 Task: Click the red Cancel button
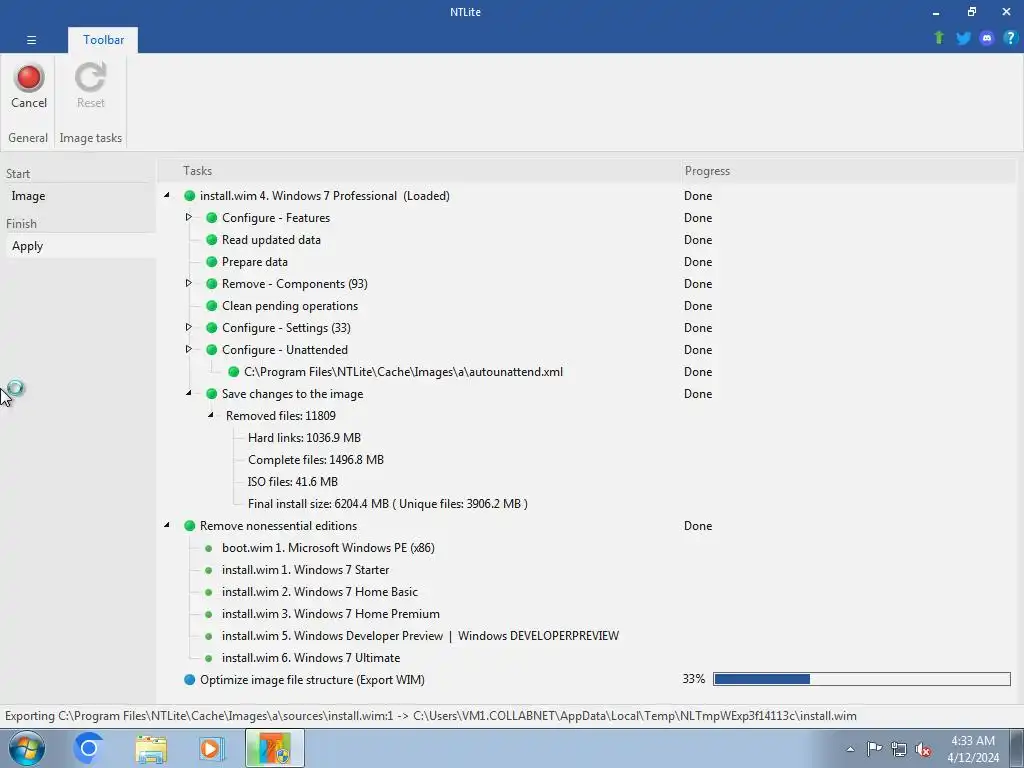click(x=29, y=86)
